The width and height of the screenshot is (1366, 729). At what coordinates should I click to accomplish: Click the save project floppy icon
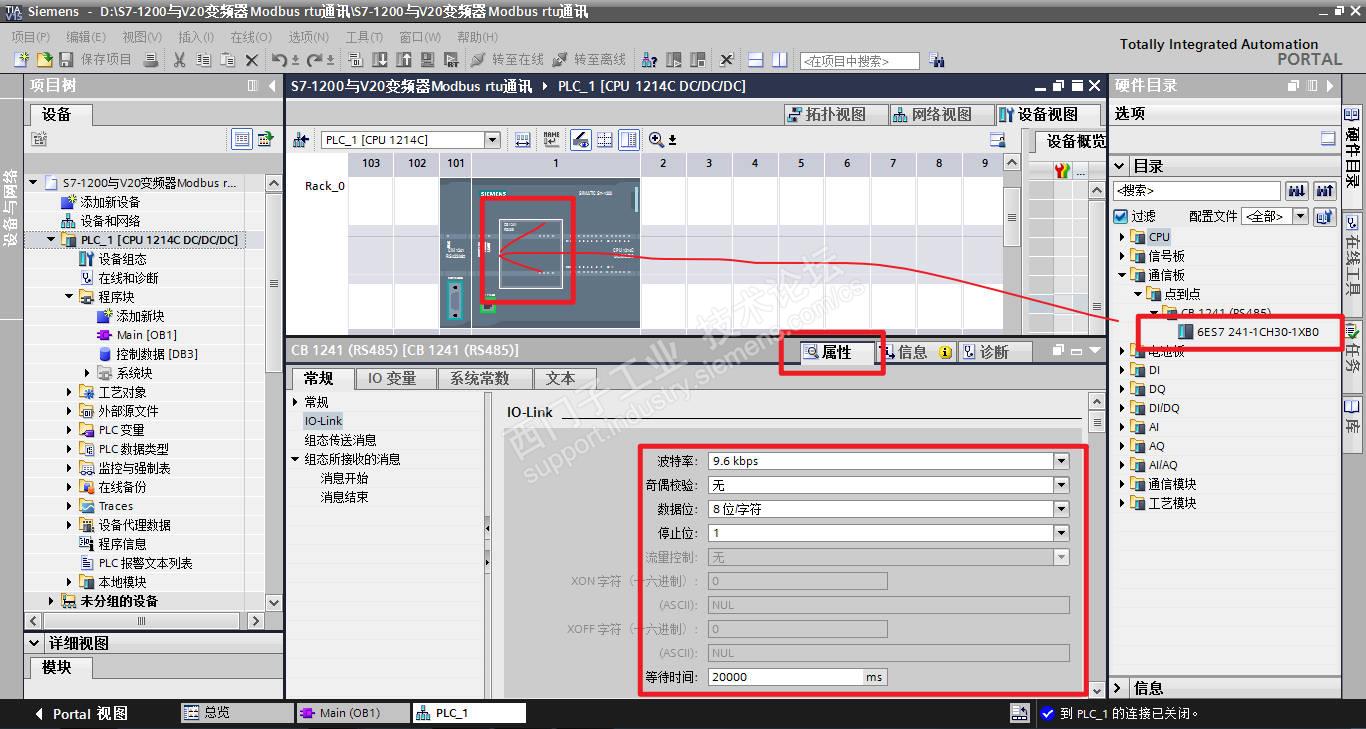point(67,60)
